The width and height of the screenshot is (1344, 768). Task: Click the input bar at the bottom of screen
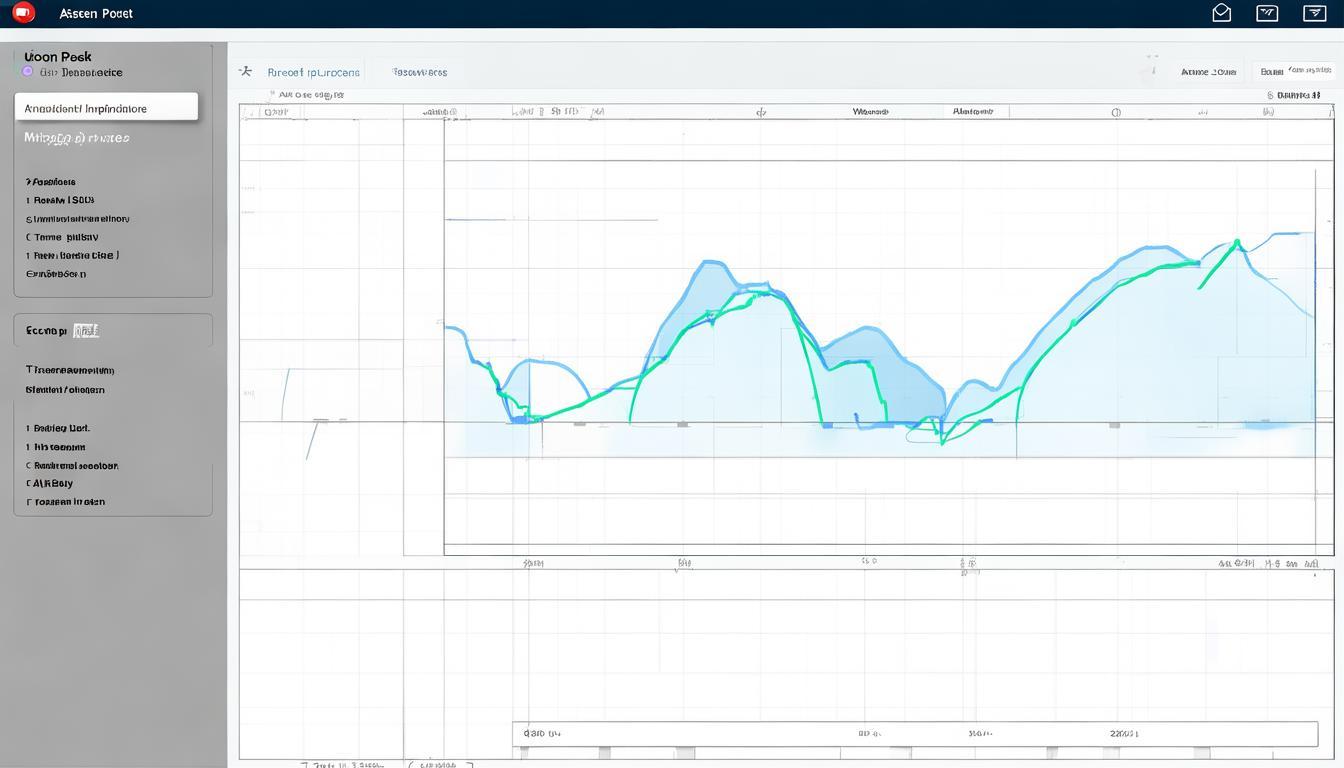[915, 734]
